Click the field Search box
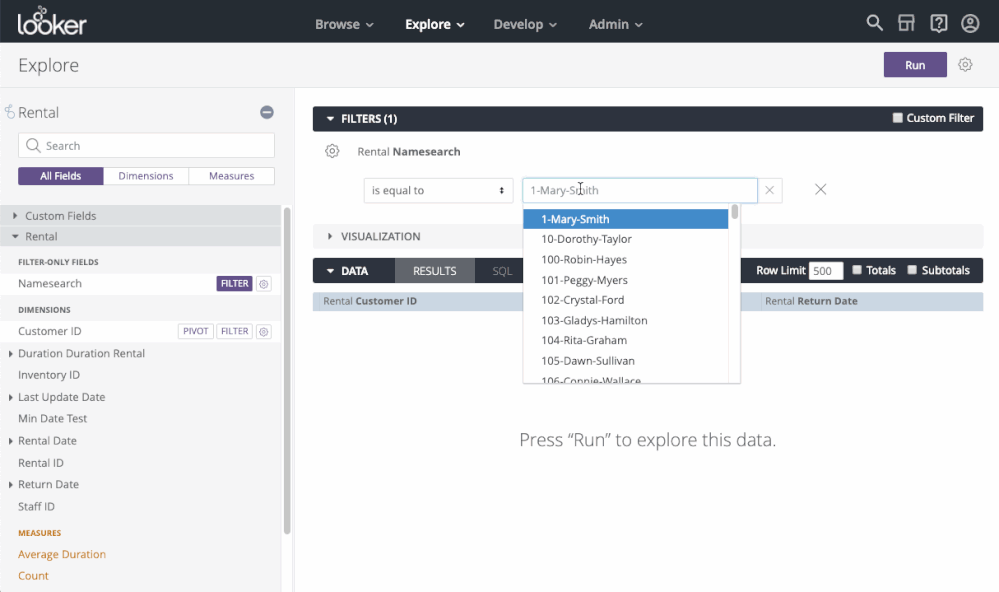 147,146
